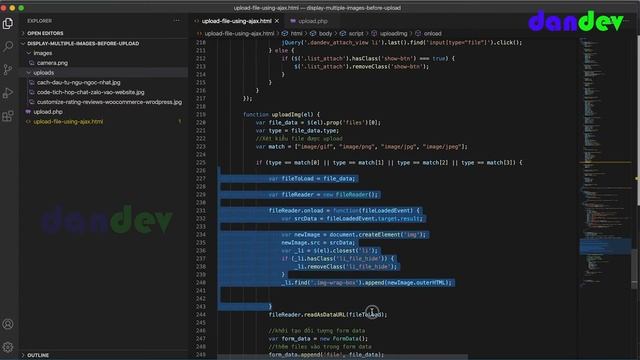Collapse the uploads folder

[x=44, y=73]
